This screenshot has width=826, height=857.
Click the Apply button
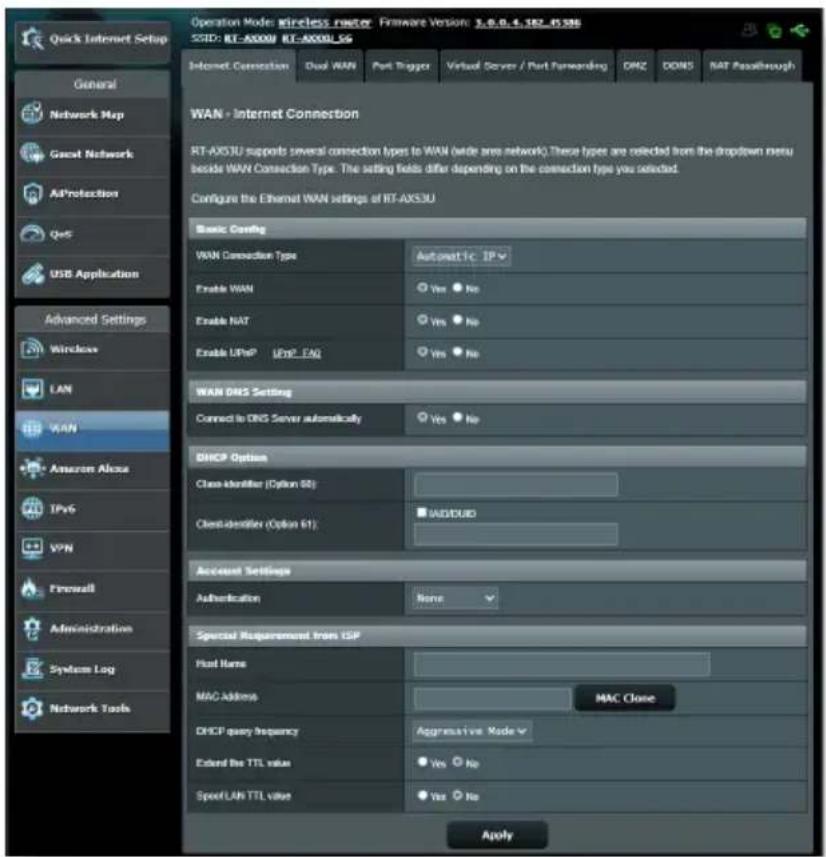point(497,835)
